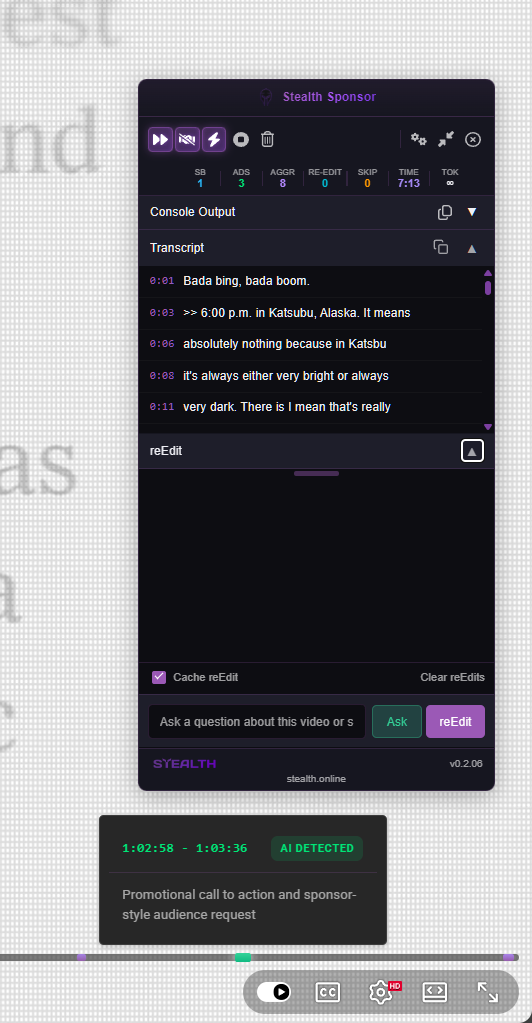Click the trash can delete icon
532x1023 pixels.
pos(268,140)
